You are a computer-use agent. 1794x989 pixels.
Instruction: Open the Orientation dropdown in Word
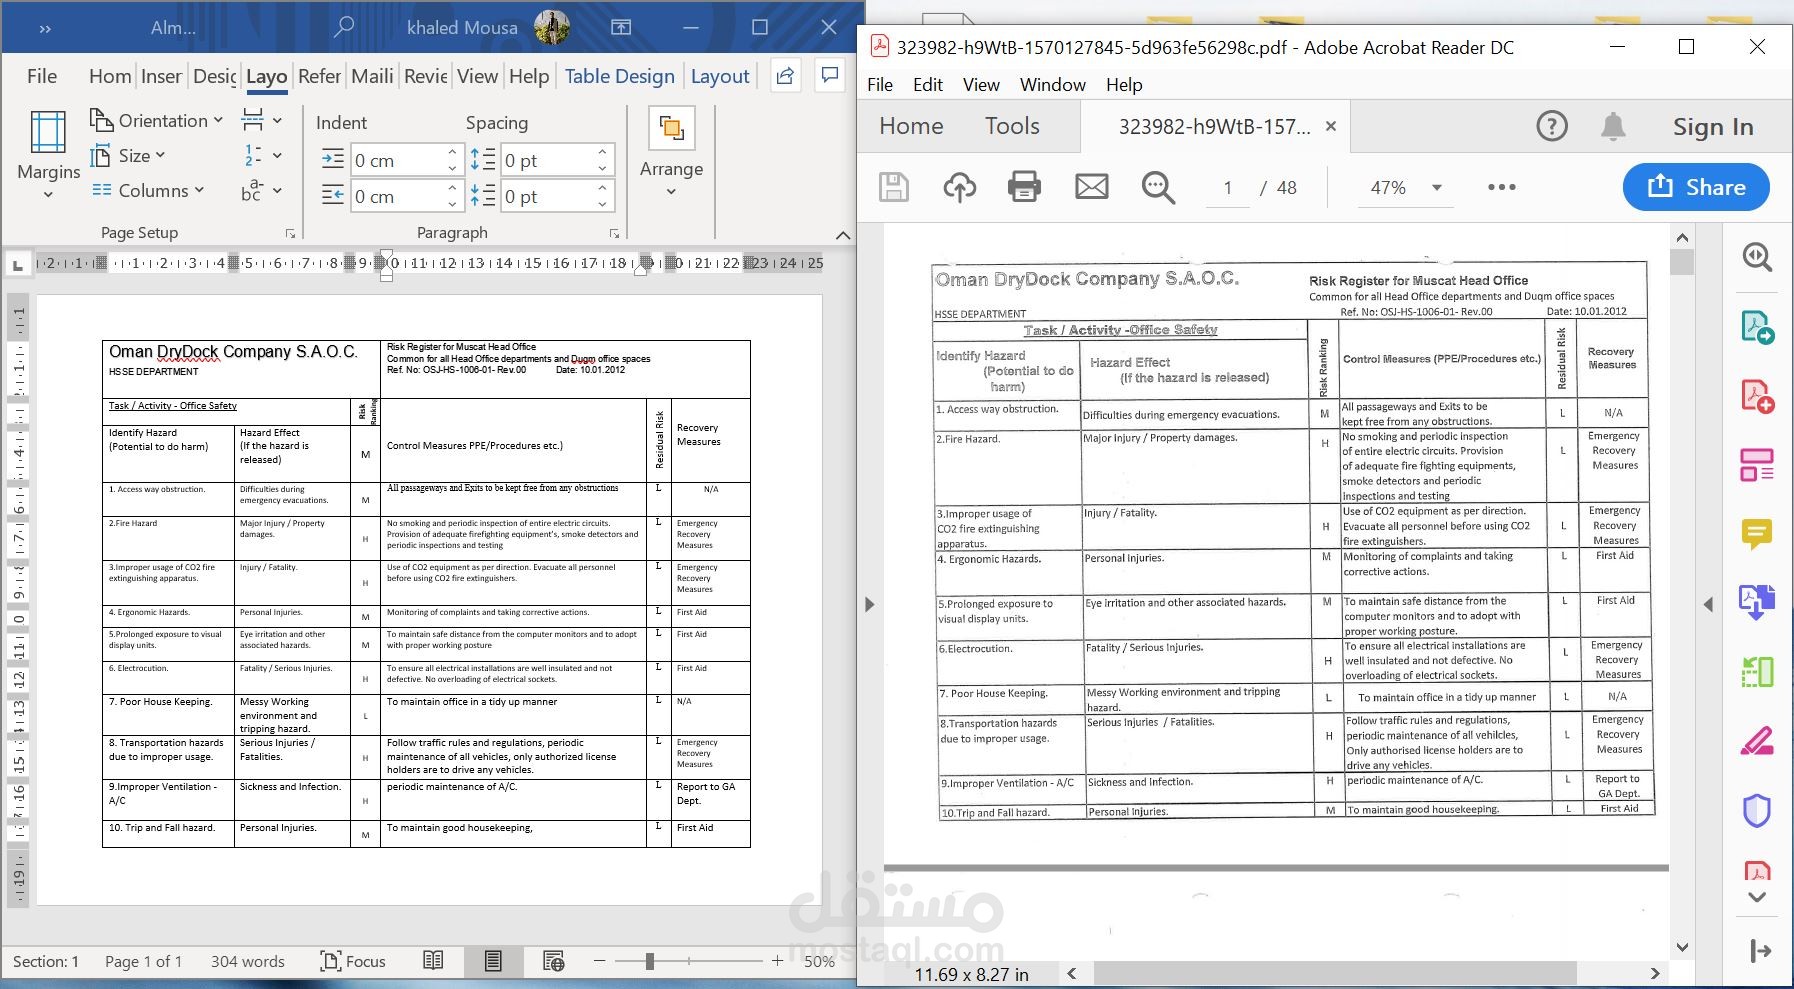(156, 120)
